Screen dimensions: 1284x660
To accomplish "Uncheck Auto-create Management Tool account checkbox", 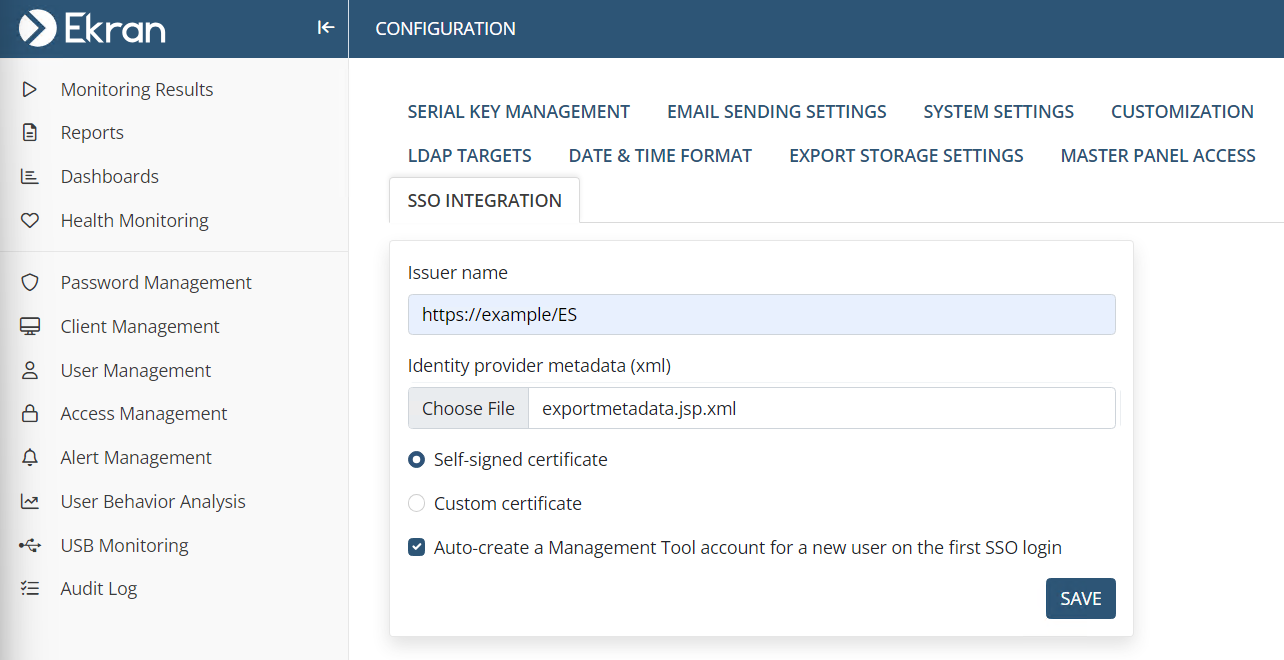I will [x=417, y=548].
